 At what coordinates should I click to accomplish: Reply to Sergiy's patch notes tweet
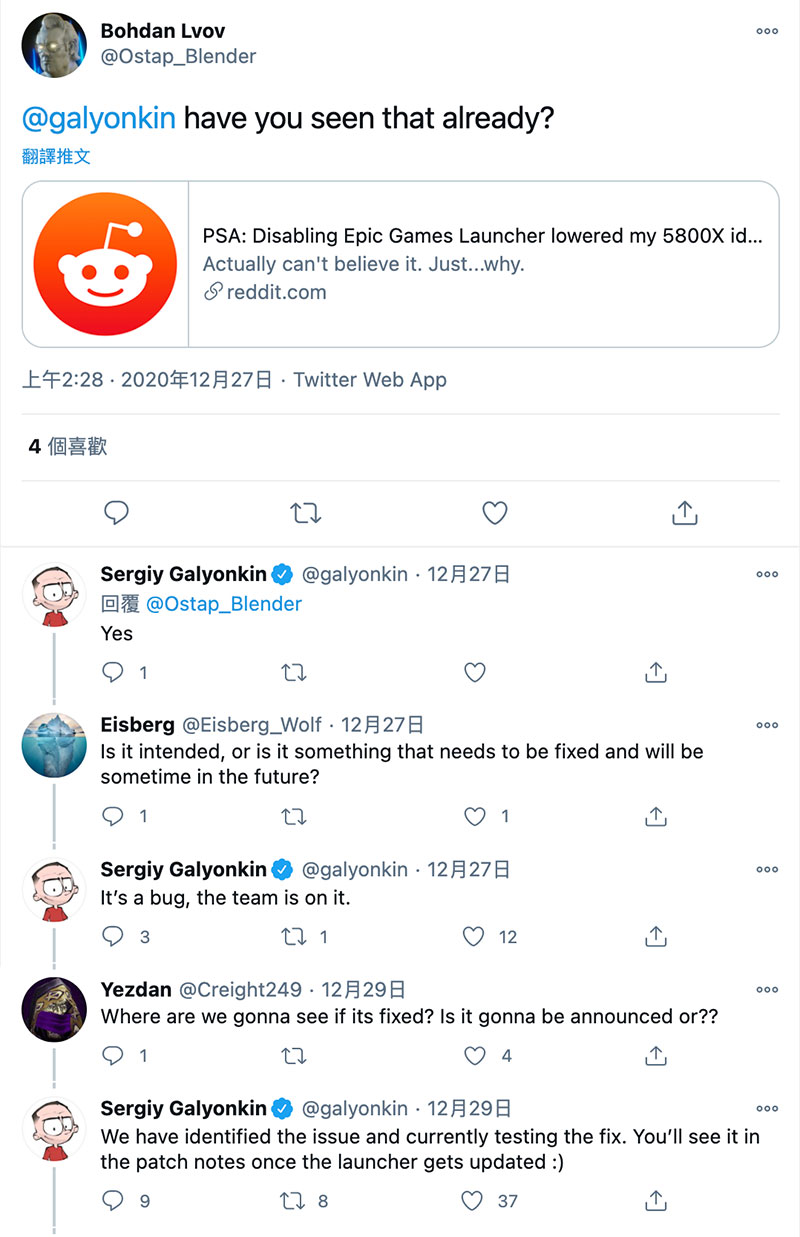(114, 1200)
